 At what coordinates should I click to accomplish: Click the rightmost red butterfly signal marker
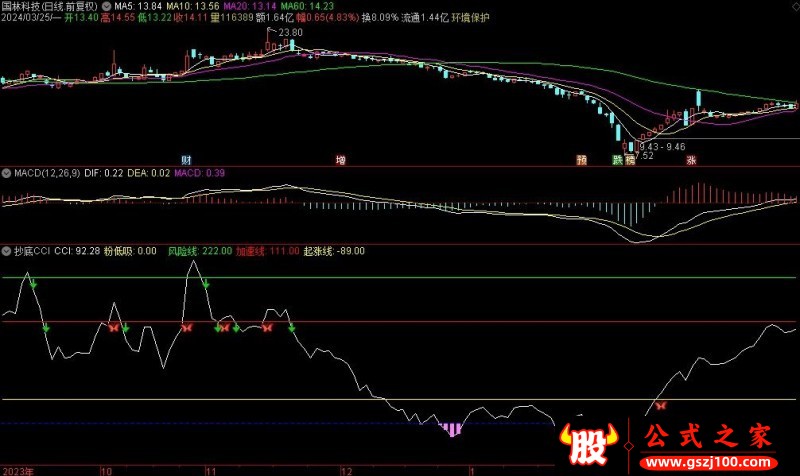tap(660, 405)
